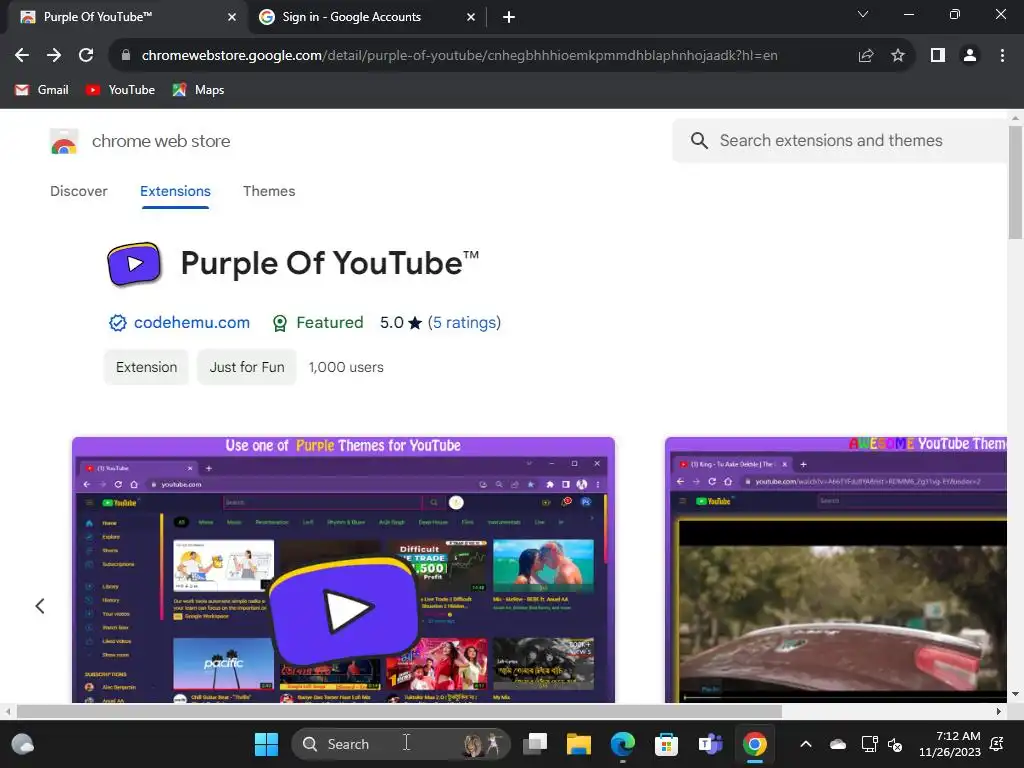The width and height of the screenshot is (1024, 768).
Task: Share this page via the address bar icon
Action: [866, 56]
